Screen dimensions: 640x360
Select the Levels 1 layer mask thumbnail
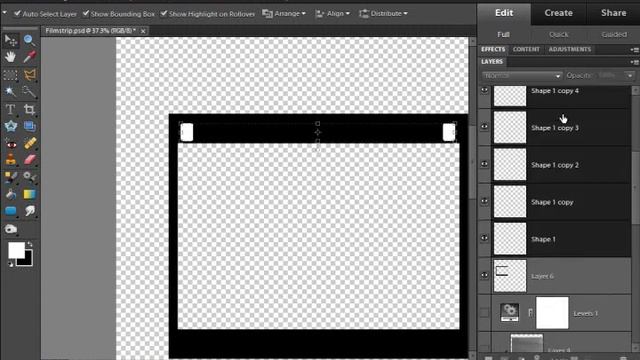(x=552, y=313)
